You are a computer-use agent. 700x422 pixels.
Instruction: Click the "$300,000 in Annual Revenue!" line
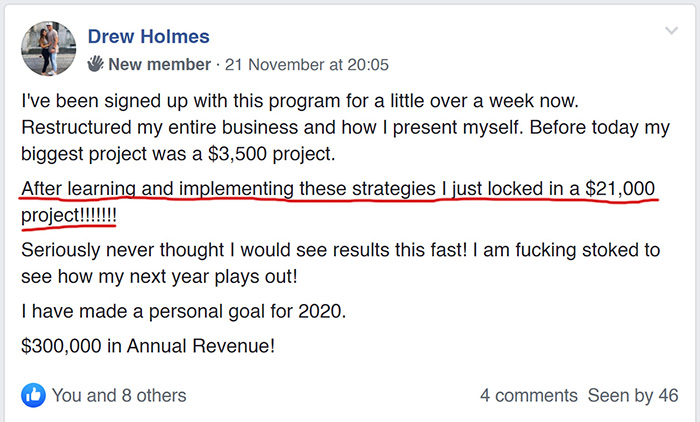148,346
